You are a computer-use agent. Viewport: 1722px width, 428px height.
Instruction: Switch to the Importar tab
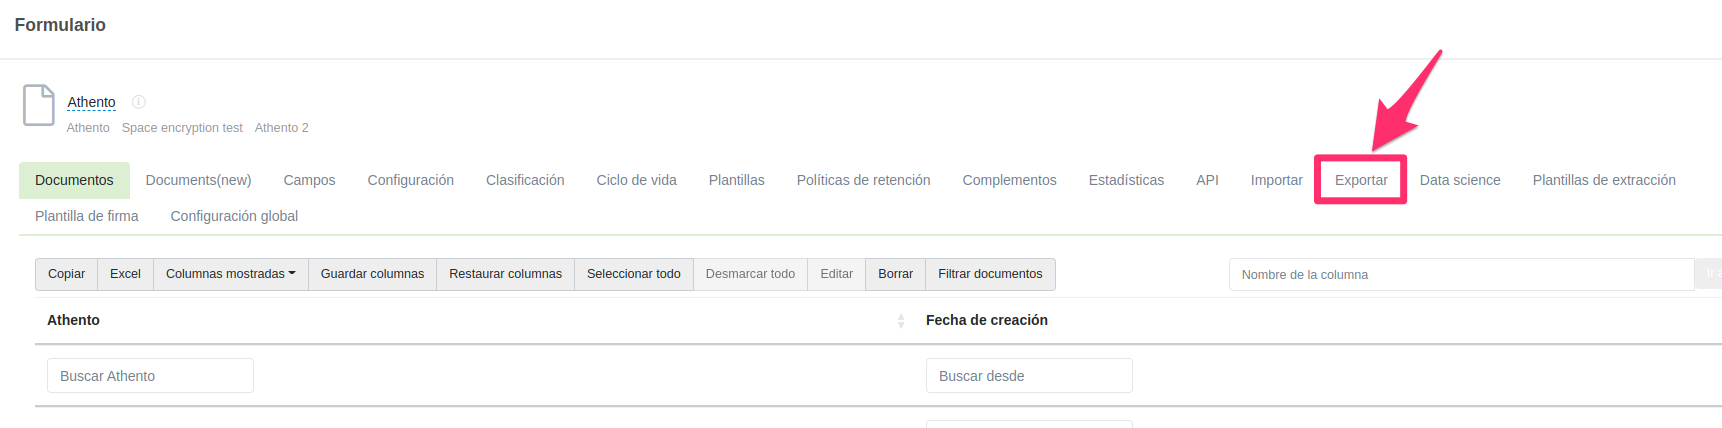(x=1276, y=180)
